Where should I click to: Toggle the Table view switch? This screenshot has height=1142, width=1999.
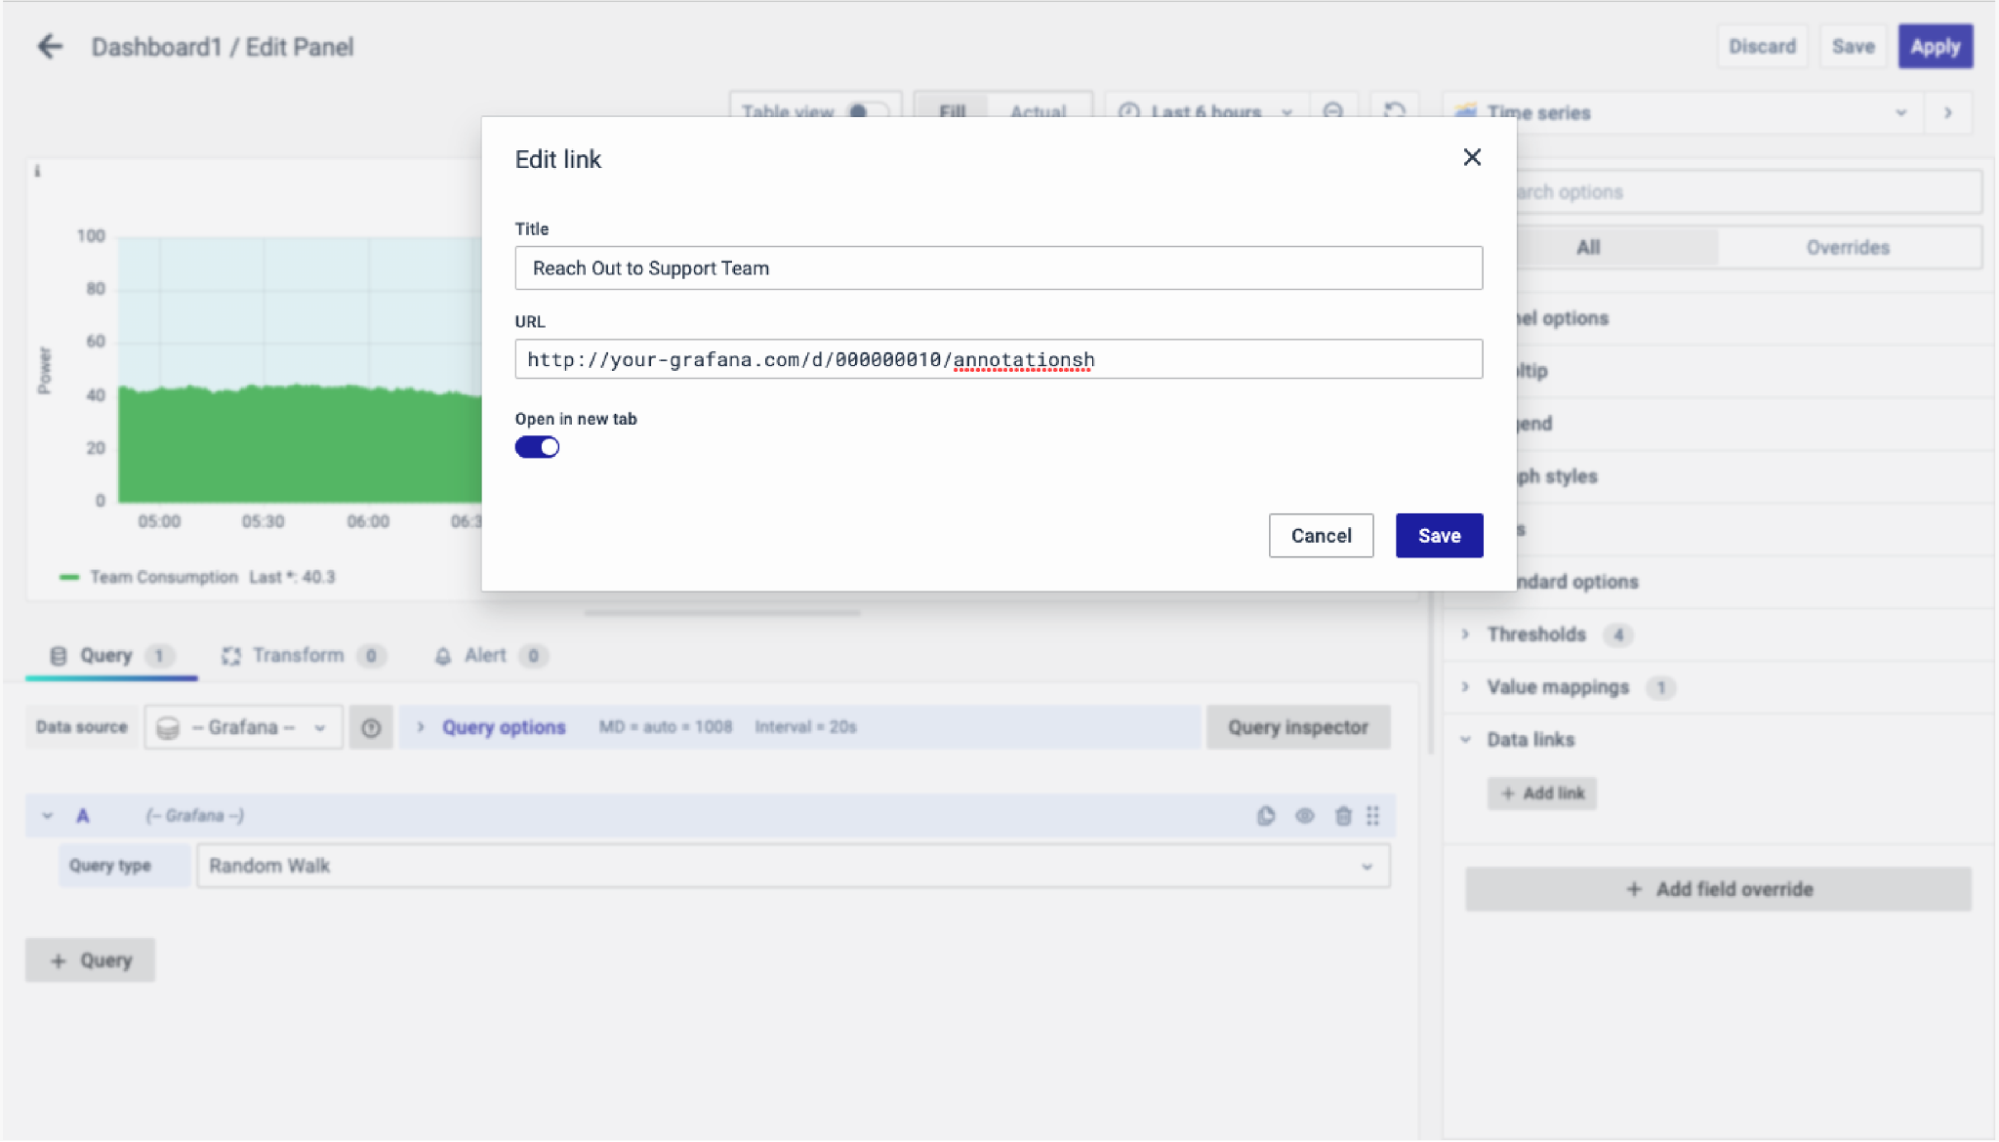click(865, 111)
